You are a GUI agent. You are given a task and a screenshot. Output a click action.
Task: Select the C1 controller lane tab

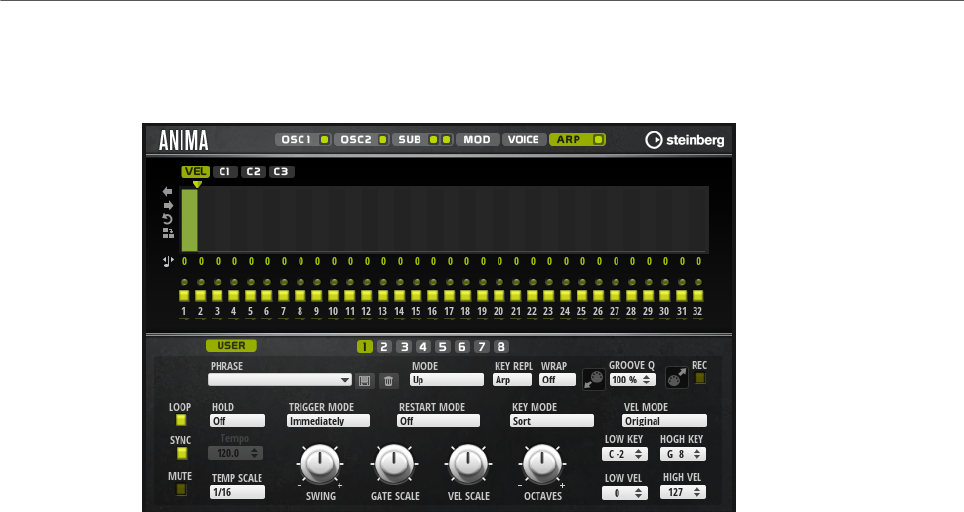224,171
